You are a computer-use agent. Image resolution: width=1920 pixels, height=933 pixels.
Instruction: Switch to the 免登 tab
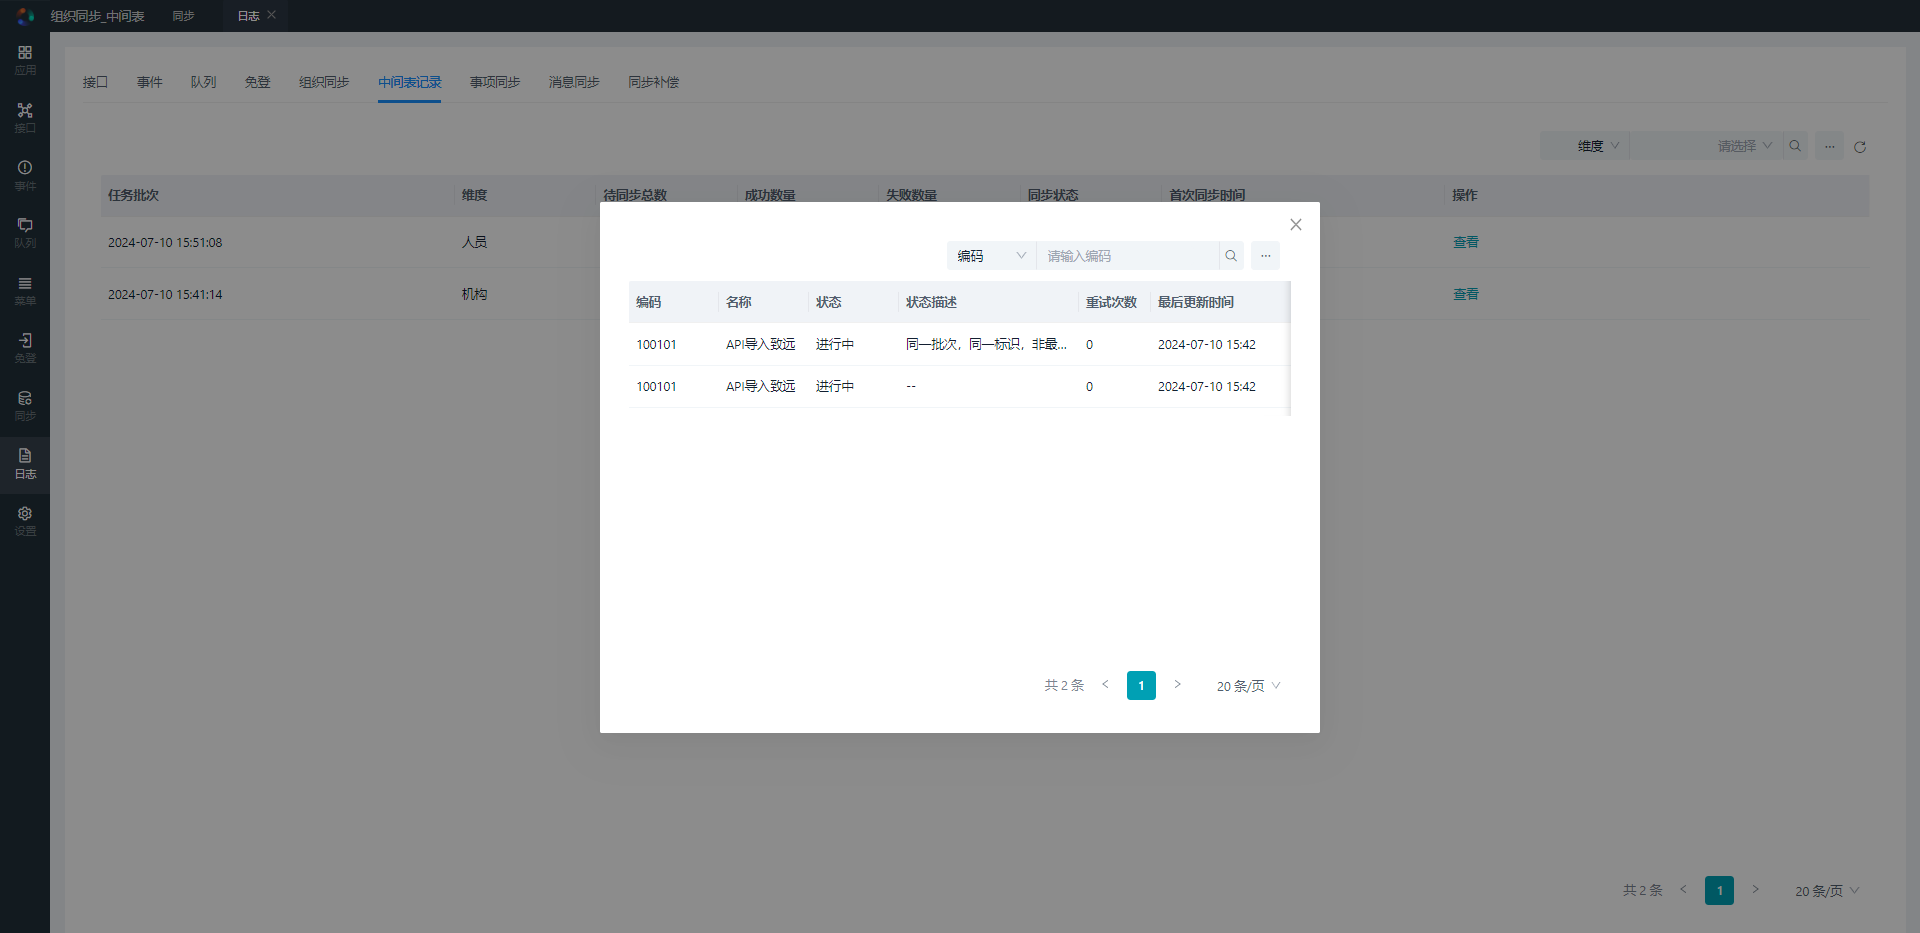(x=258, y=82)
